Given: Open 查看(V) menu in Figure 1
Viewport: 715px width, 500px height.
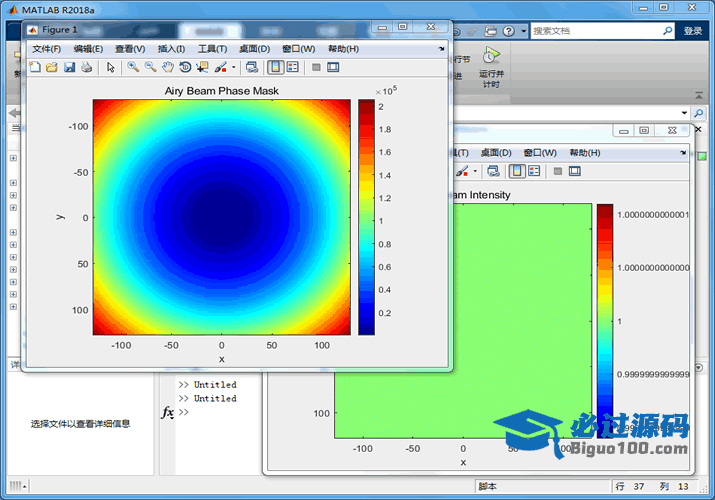Looking at the screenshot, I should pos(130,49).
